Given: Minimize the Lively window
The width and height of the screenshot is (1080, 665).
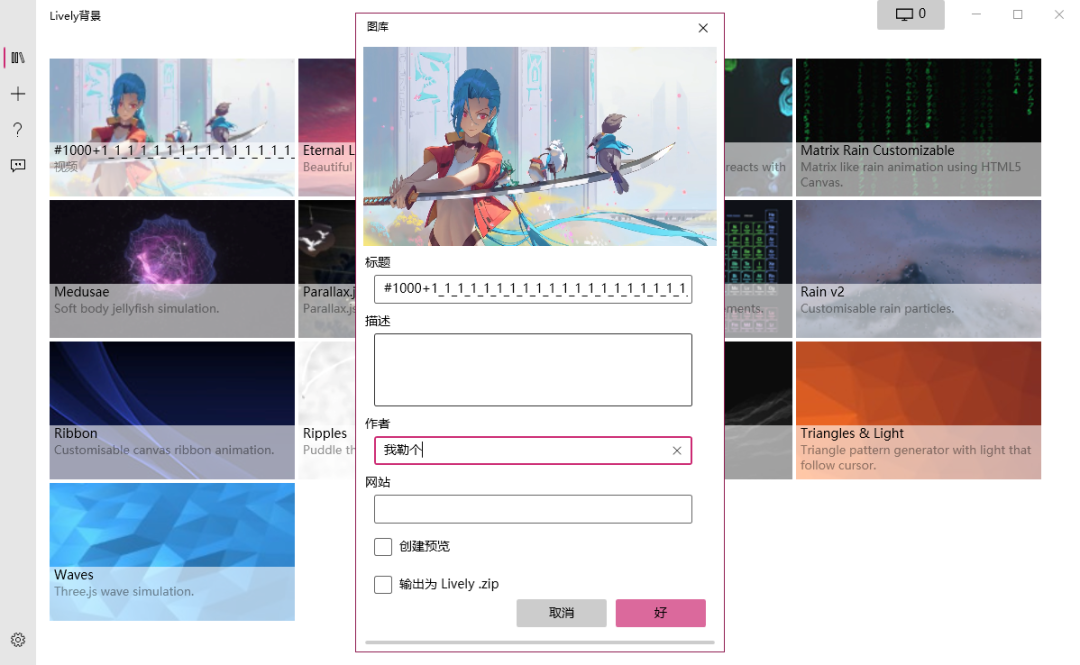Looking at the screenshot, I should pos(976,14).
